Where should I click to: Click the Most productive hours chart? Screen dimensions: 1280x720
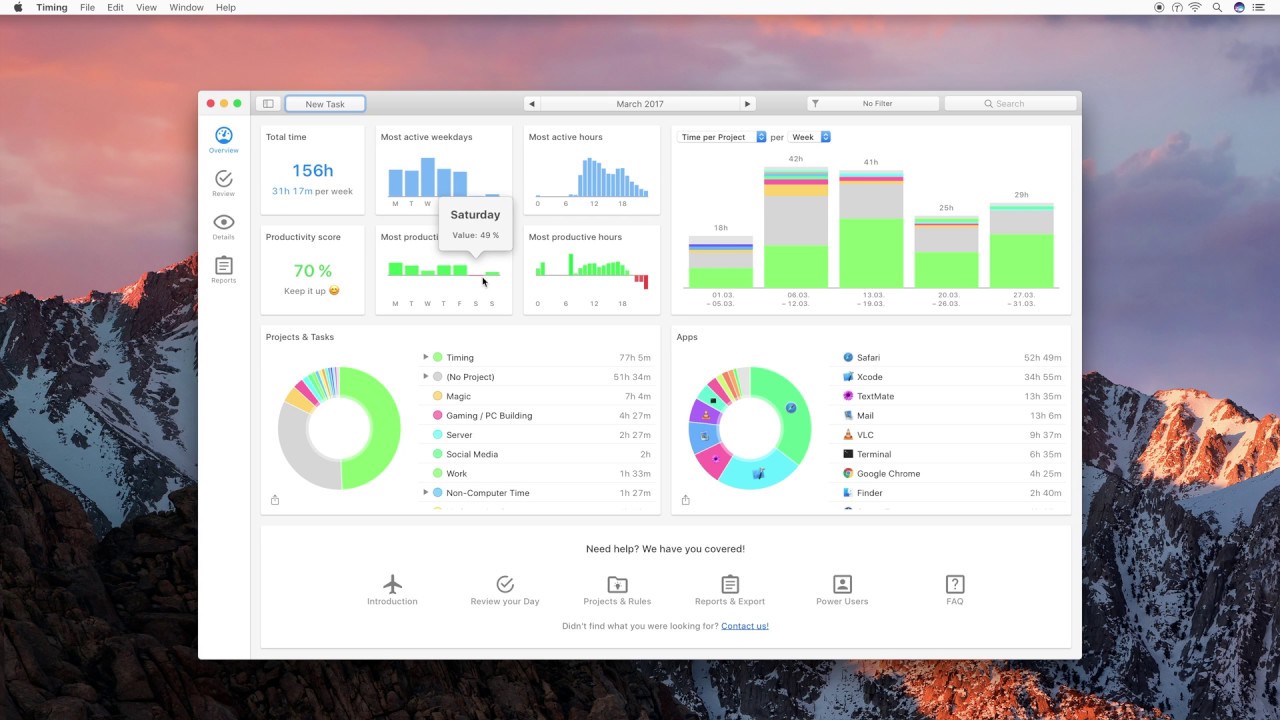(592, 270)
